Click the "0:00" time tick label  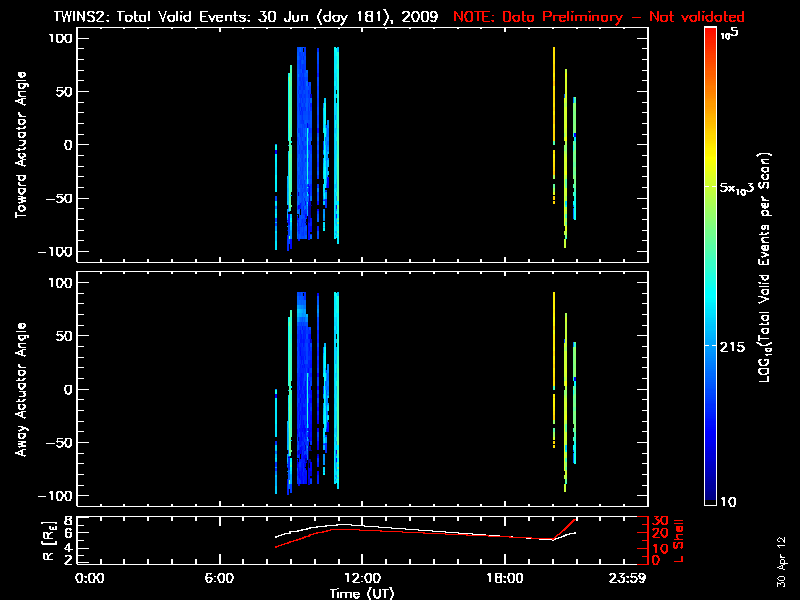click(x=90, y=578)
